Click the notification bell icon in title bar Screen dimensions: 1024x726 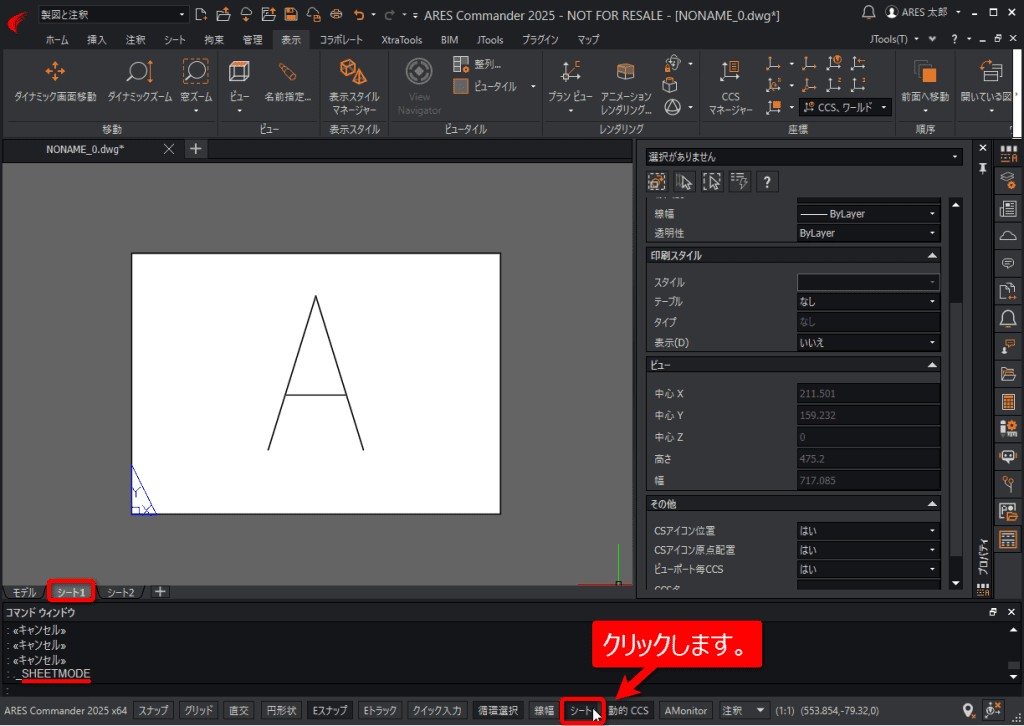(x=868, y=13)
